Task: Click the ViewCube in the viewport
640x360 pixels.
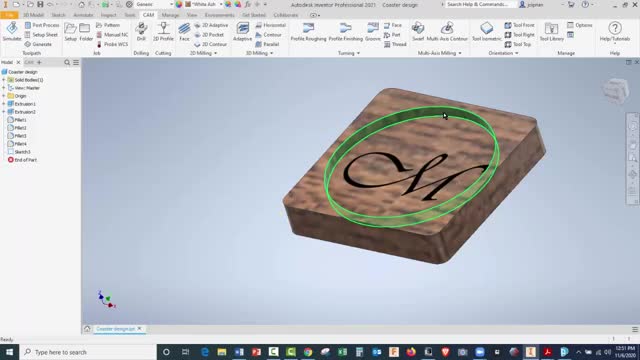Action: point(615,91)
